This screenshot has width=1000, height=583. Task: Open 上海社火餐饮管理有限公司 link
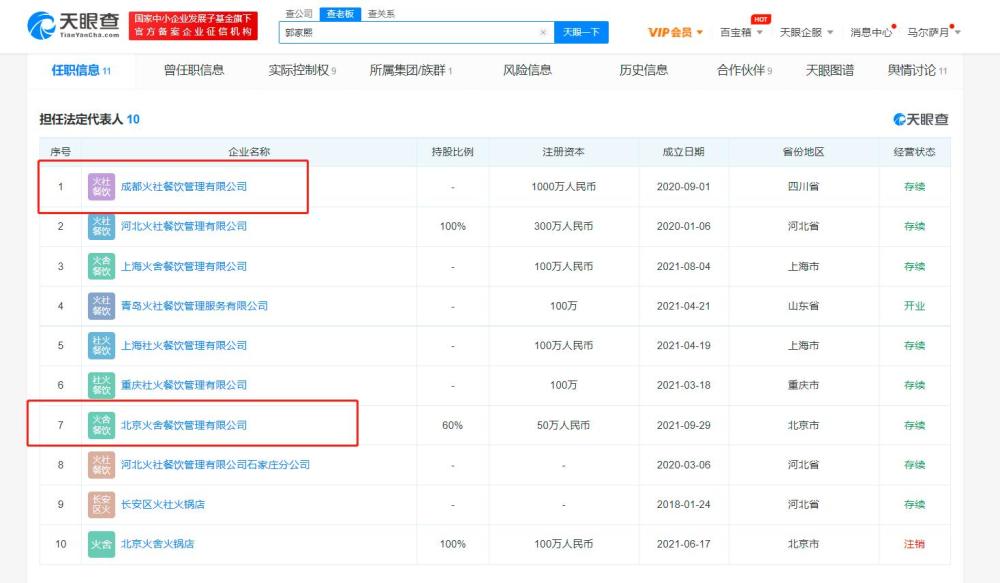point(184,346)
